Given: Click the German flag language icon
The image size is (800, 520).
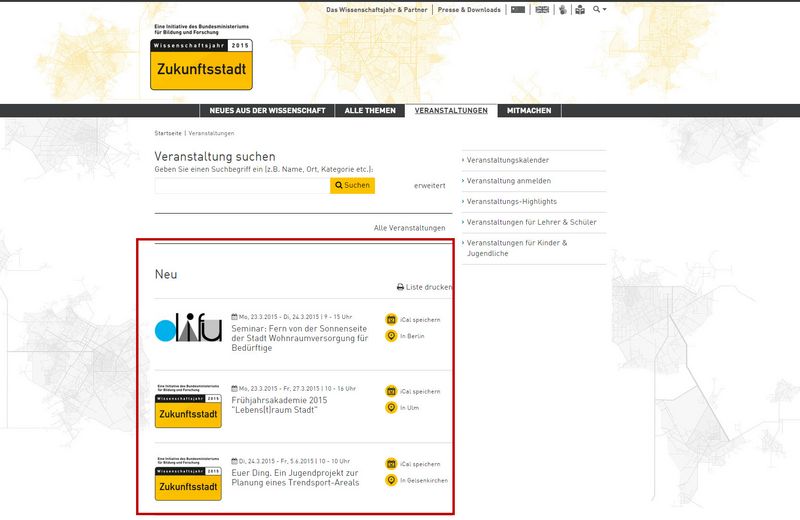Looking at the screenshot, I should [x=518, y=9].
